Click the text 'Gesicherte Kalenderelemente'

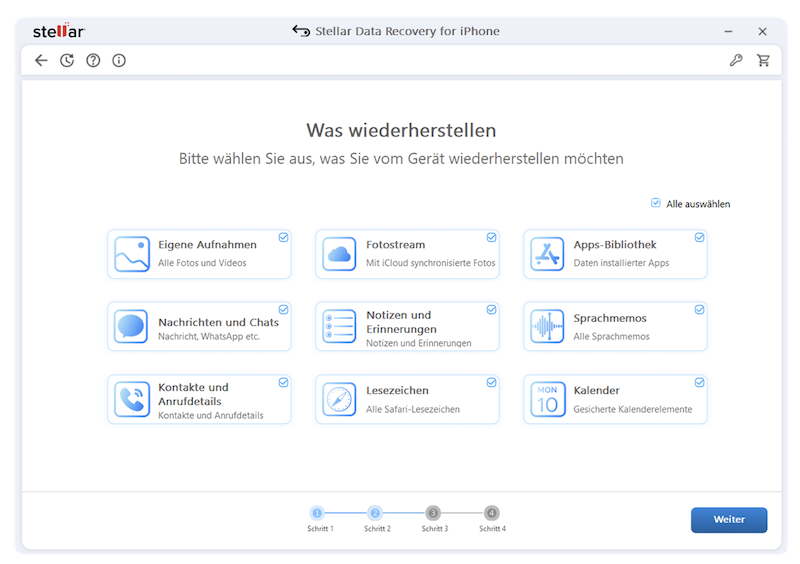pos(633,409)
